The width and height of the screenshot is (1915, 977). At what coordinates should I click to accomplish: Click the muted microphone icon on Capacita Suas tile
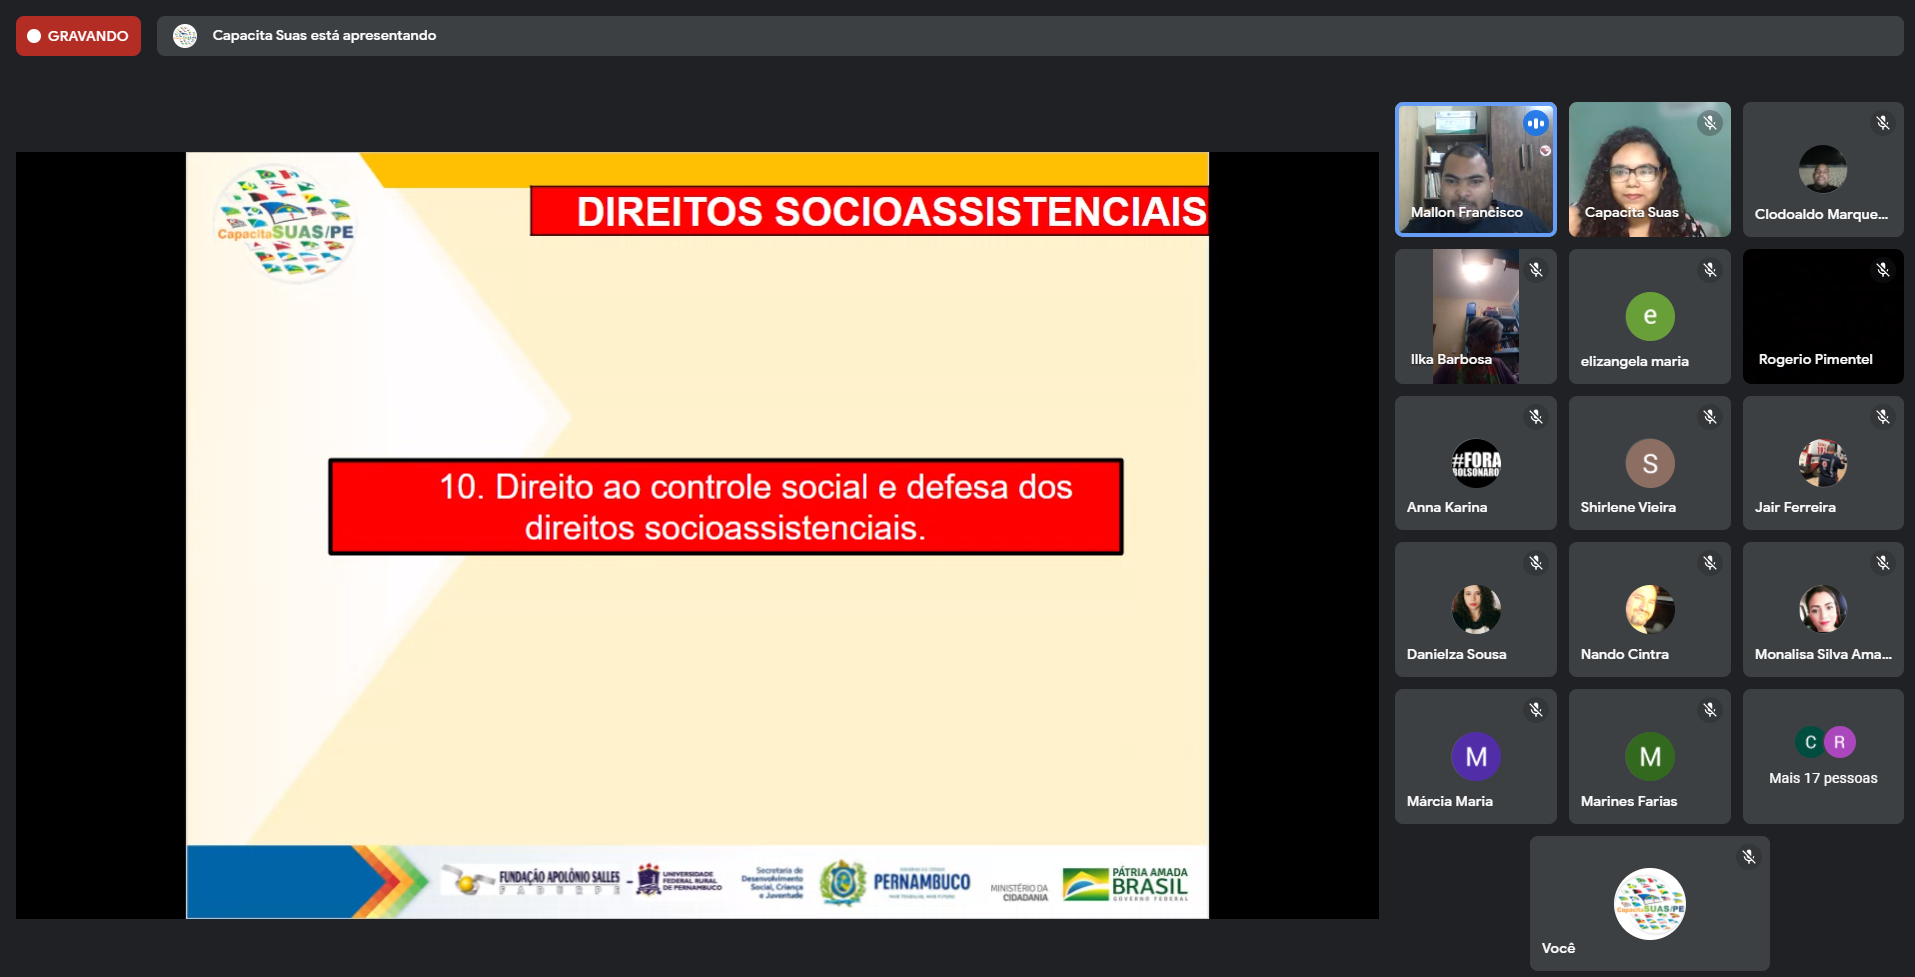click(1709, 123)
